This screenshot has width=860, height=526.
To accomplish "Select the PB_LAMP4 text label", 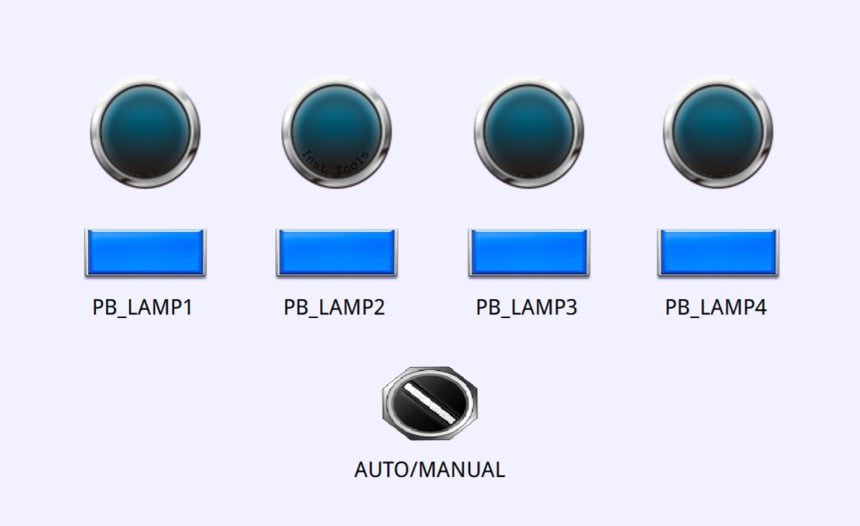I will (x=716, y=308).
